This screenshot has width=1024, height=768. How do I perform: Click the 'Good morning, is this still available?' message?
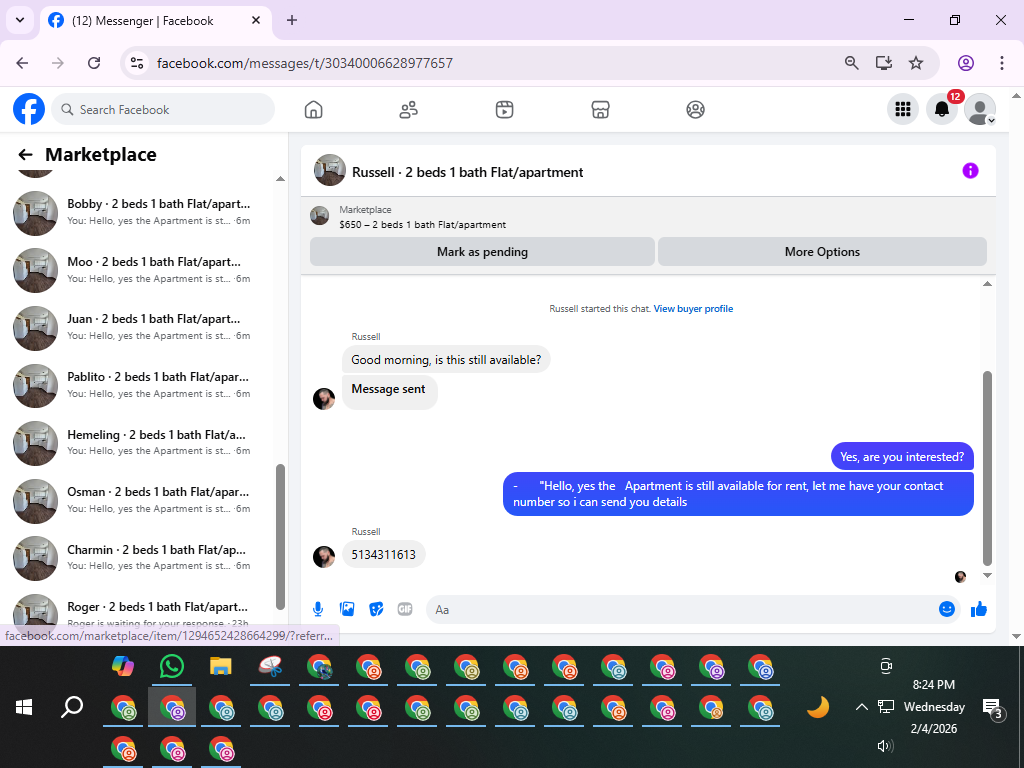pyautogui.click(x=446, y=360)
